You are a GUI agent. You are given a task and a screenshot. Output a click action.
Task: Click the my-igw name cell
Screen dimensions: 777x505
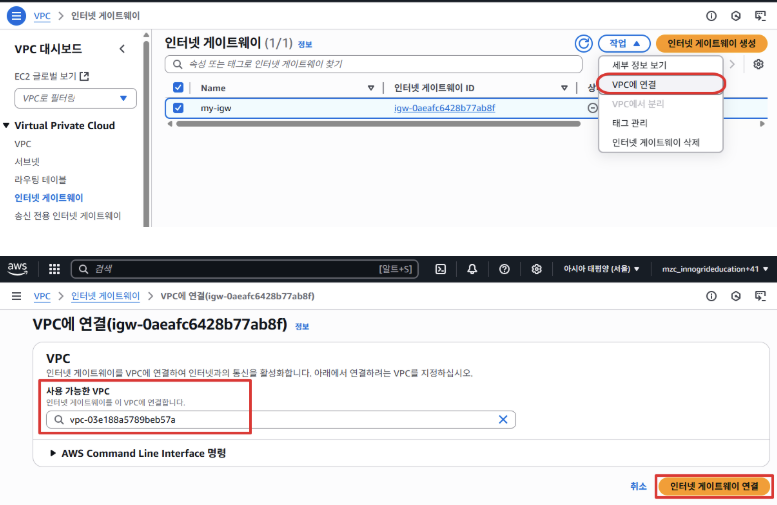tap(216, 108)
